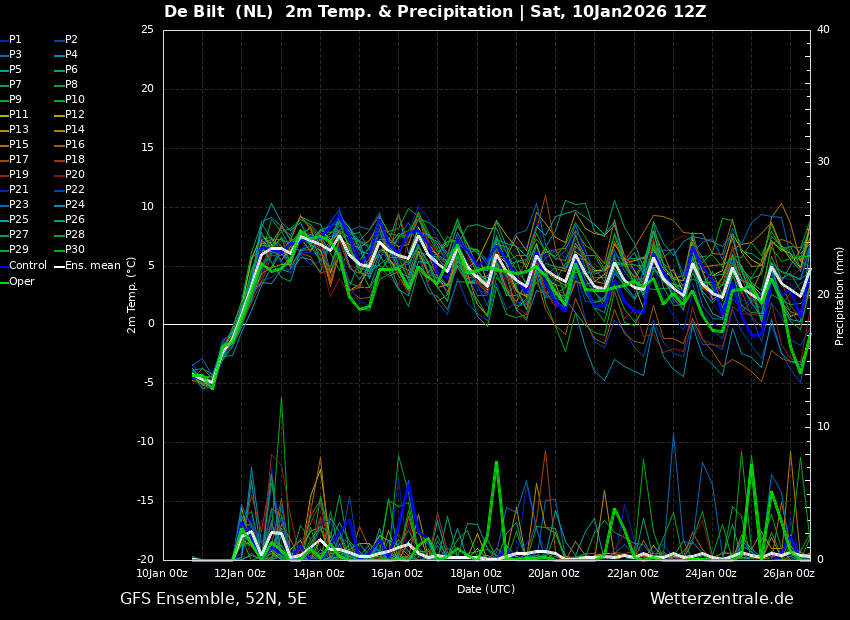850x620 pixels.
Task: Click the P29 legend label
Action: 18,249
